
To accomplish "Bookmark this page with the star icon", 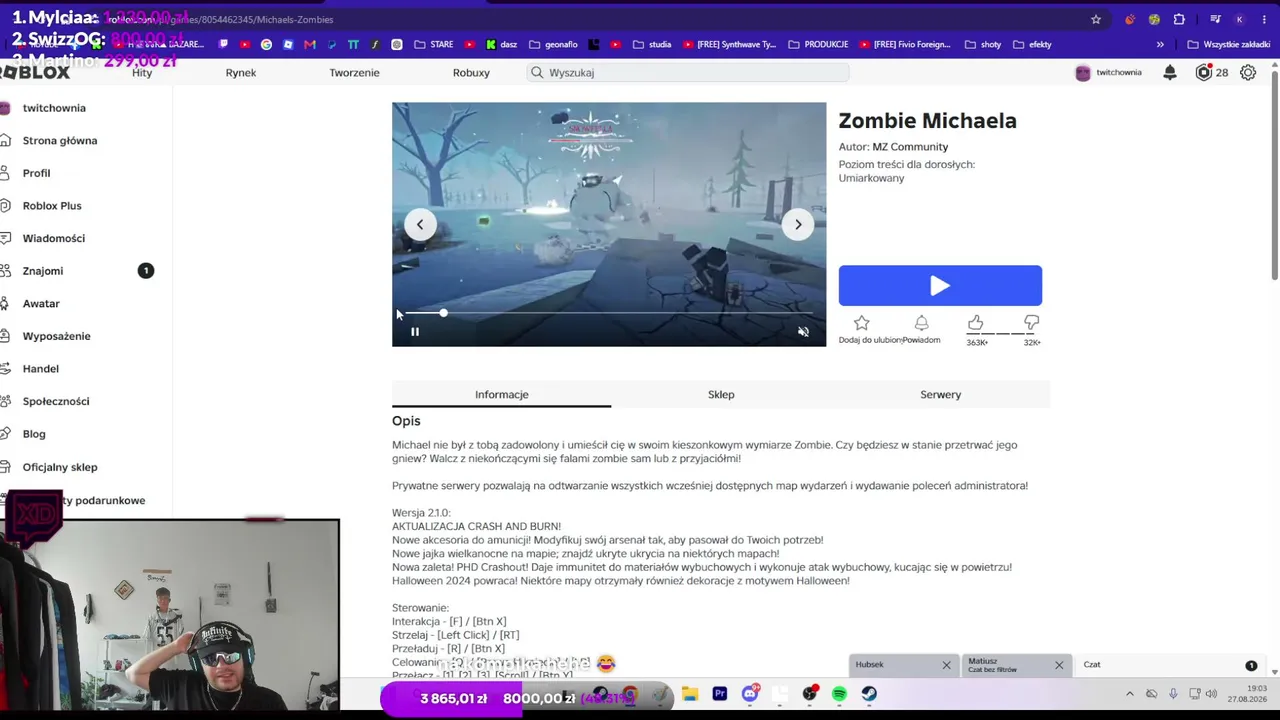I will [x=1096, y=19].
